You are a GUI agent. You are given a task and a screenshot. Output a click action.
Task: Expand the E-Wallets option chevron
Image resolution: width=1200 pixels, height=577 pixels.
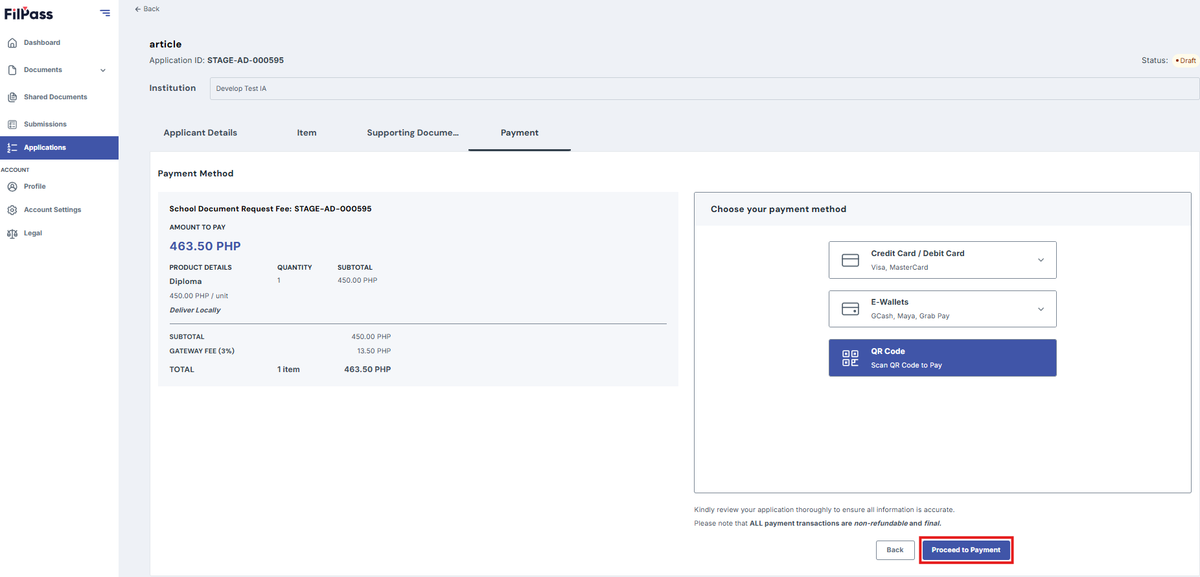coord(1040,309)
